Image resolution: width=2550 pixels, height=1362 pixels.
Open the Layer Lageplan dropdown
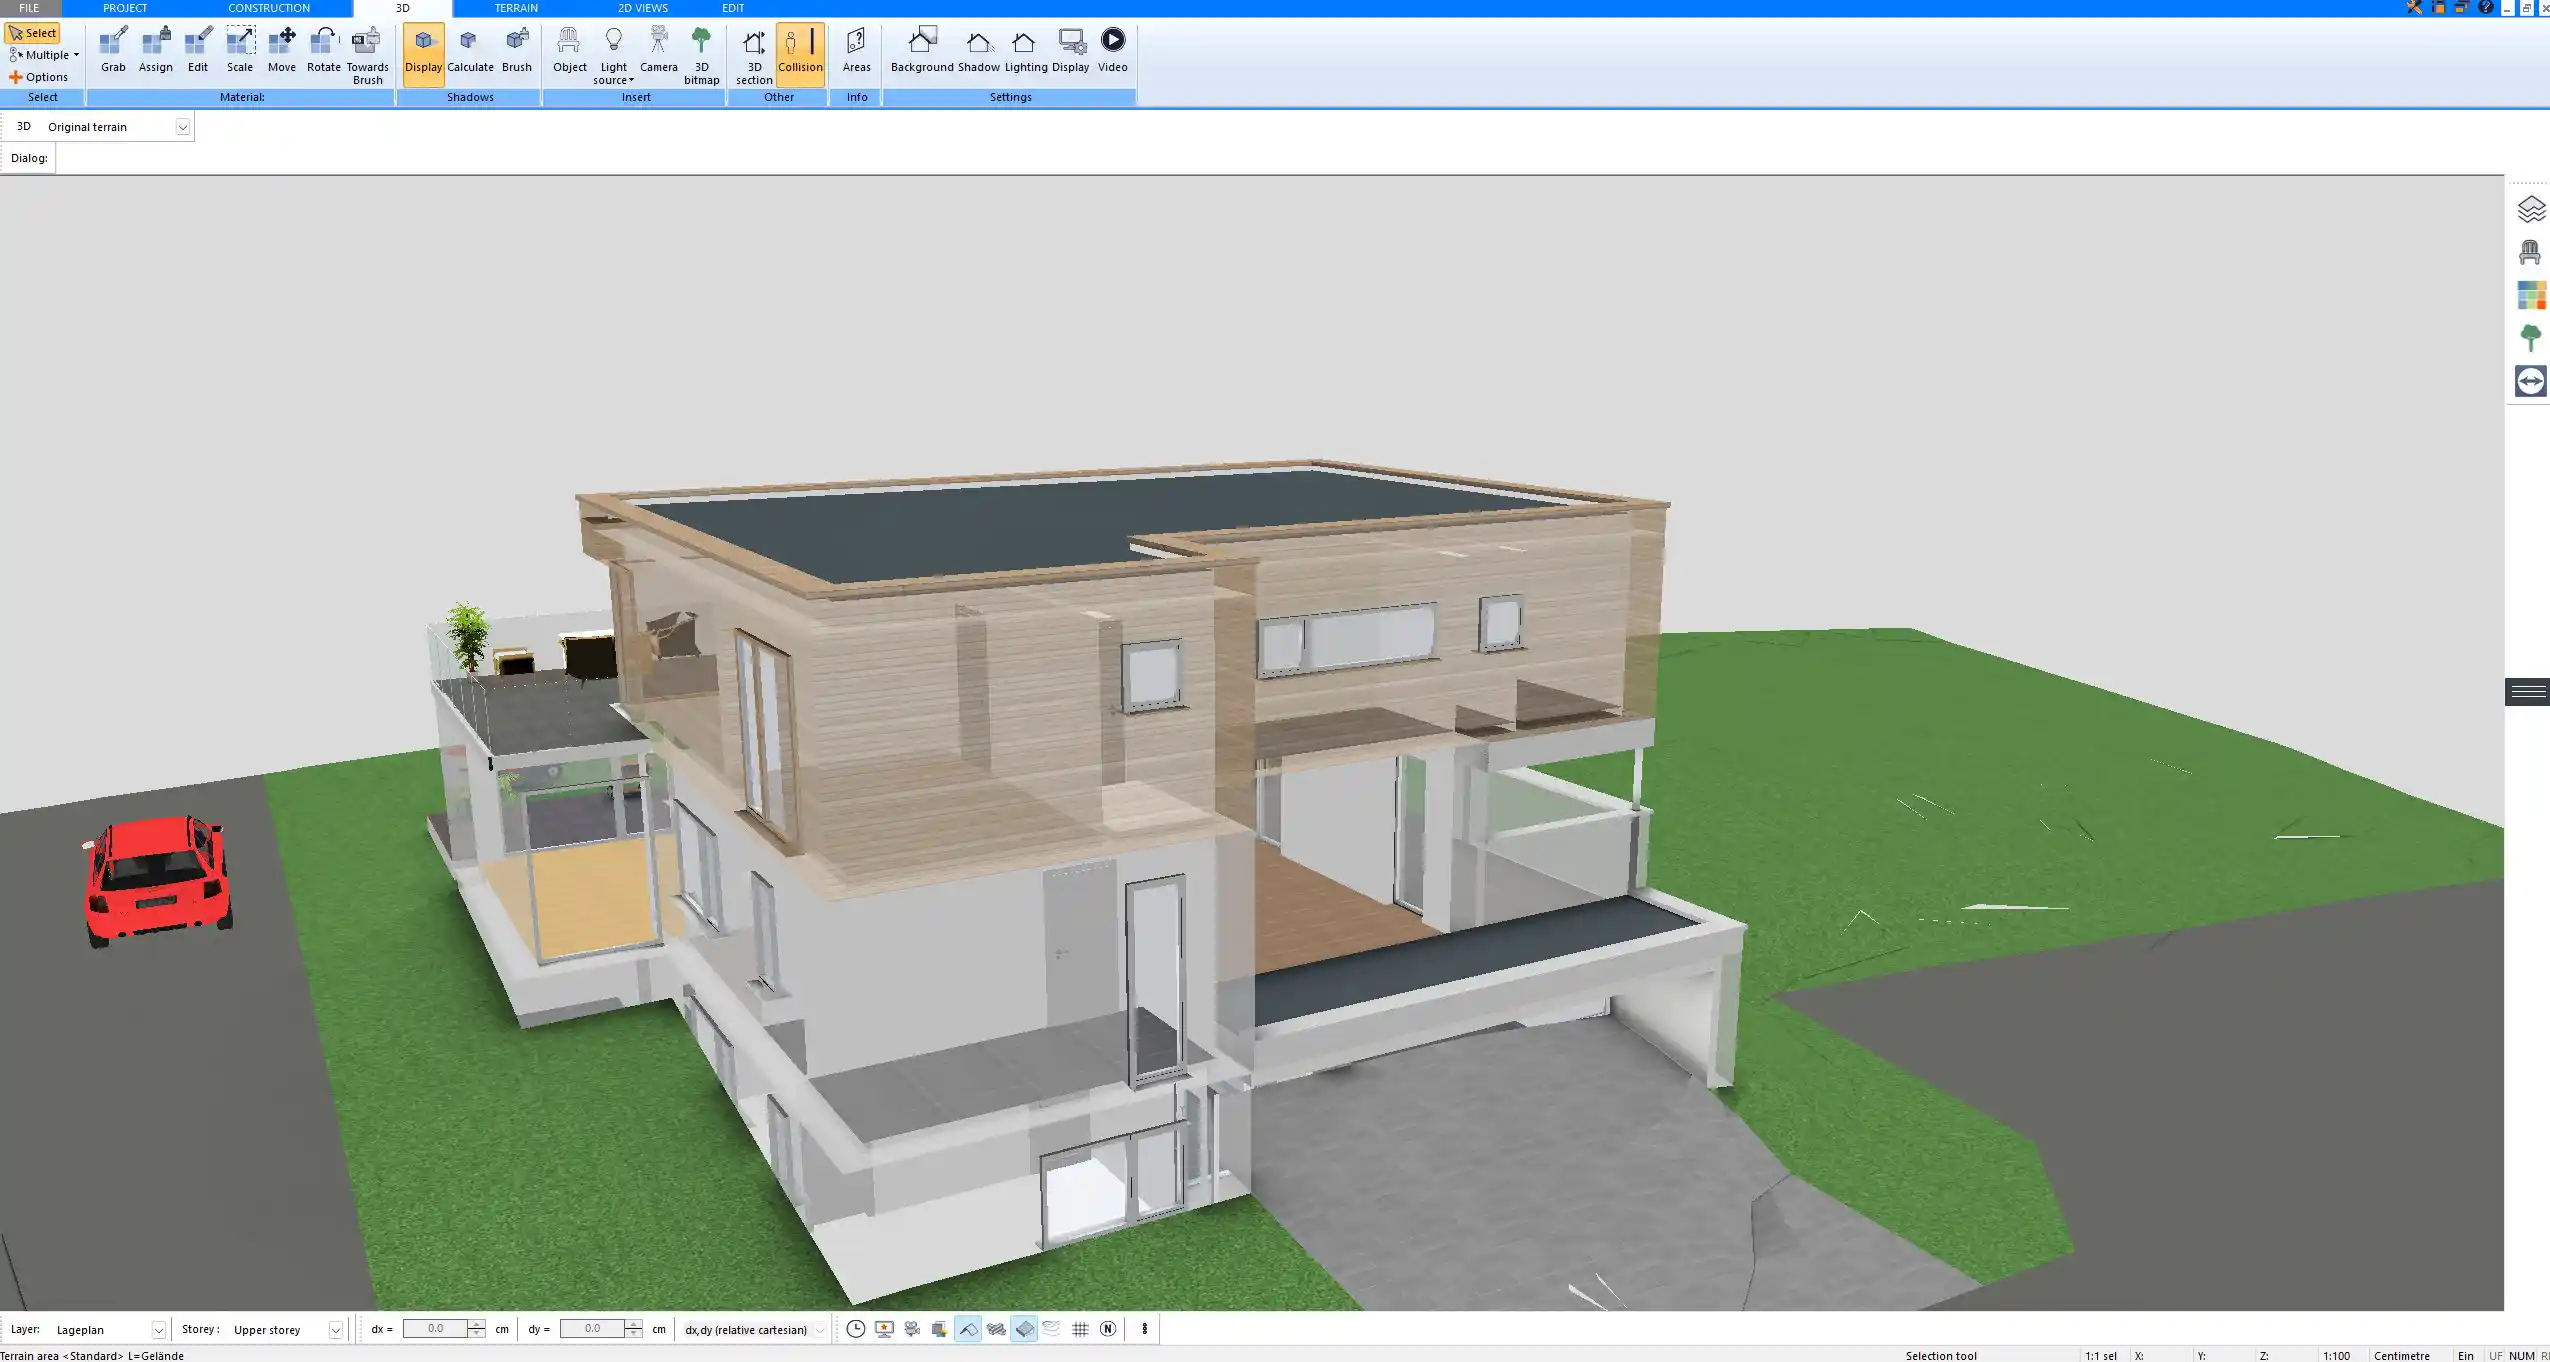point(158,1330)
